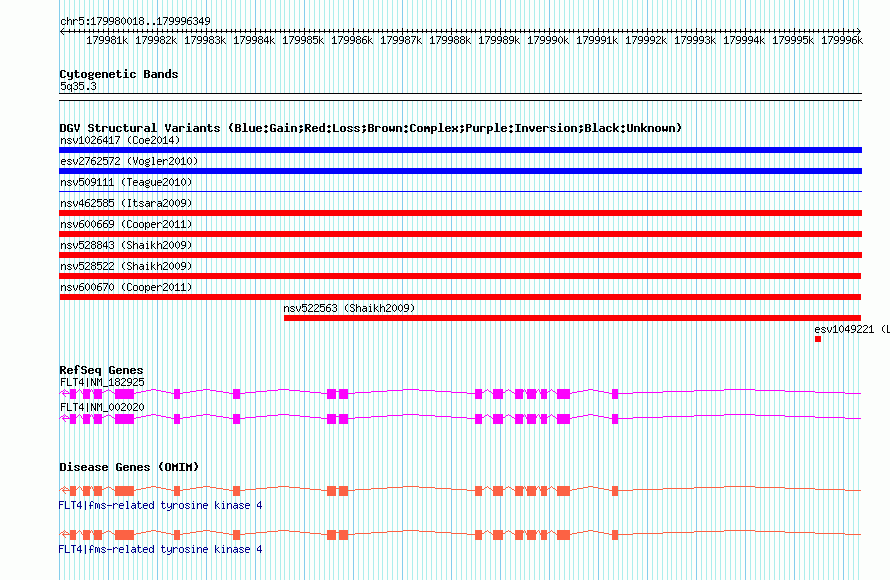Click the nsv522563 (Shaikh2009) label
This screenshot has height=580, width=890.
pos(349,308)
